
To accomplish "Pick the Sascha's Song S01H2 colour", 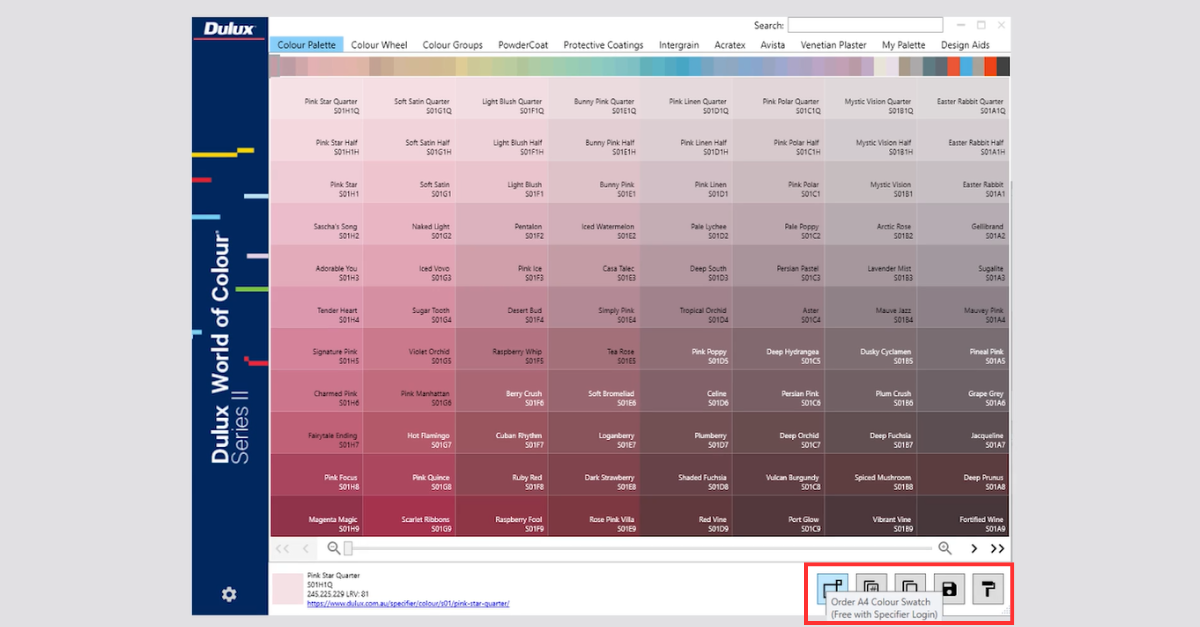I will (x=316, y=224).
